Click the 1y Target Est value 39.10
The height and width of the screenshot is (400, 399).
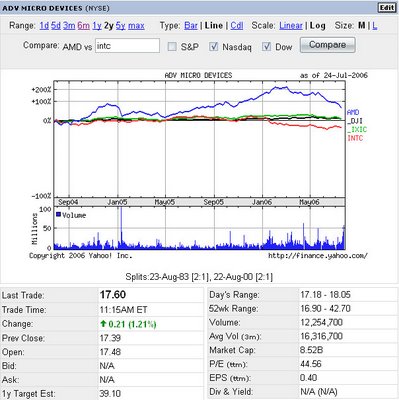(x=110, y=394)
